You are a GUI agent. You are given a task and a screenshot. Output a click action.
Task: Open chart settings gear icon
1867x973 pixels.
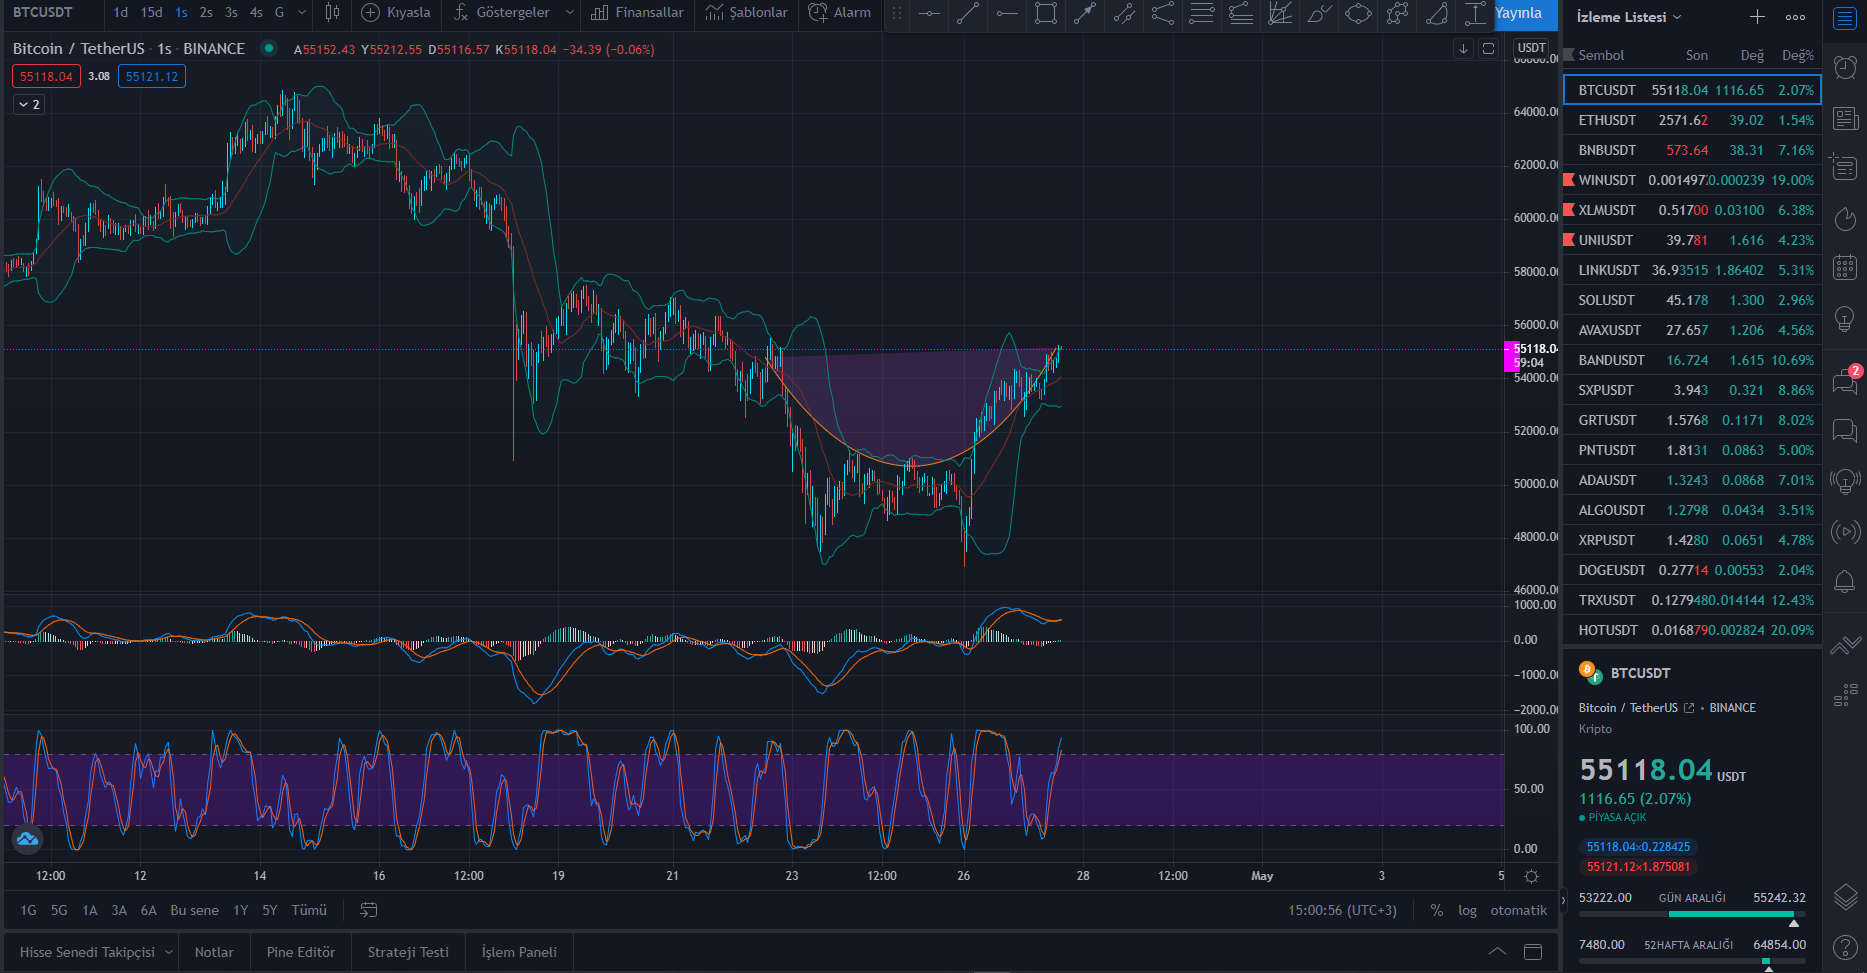tap(1531, 876)
